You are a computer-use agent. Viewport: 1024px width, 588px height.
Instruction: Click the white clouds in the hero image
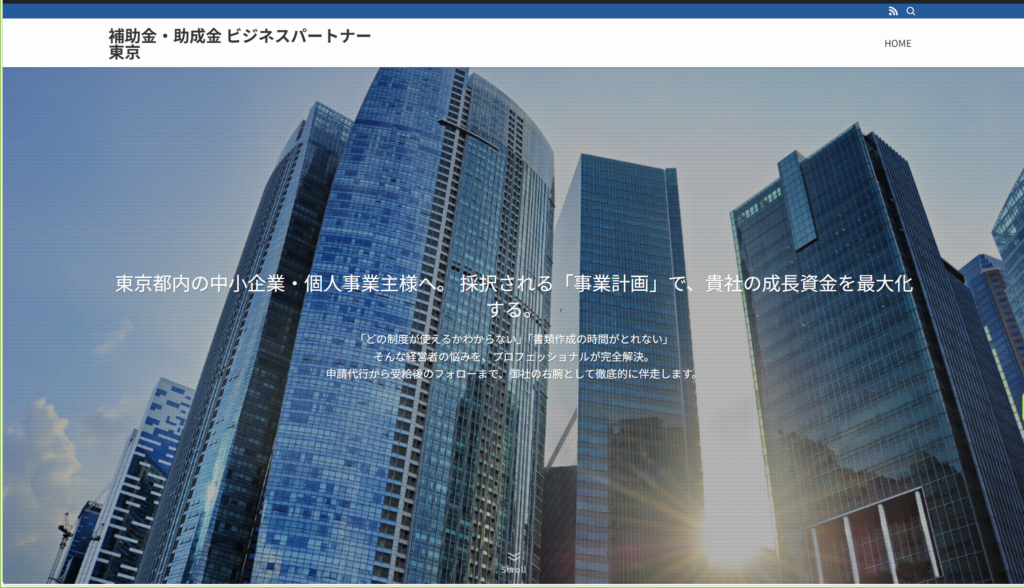(40, 440)
